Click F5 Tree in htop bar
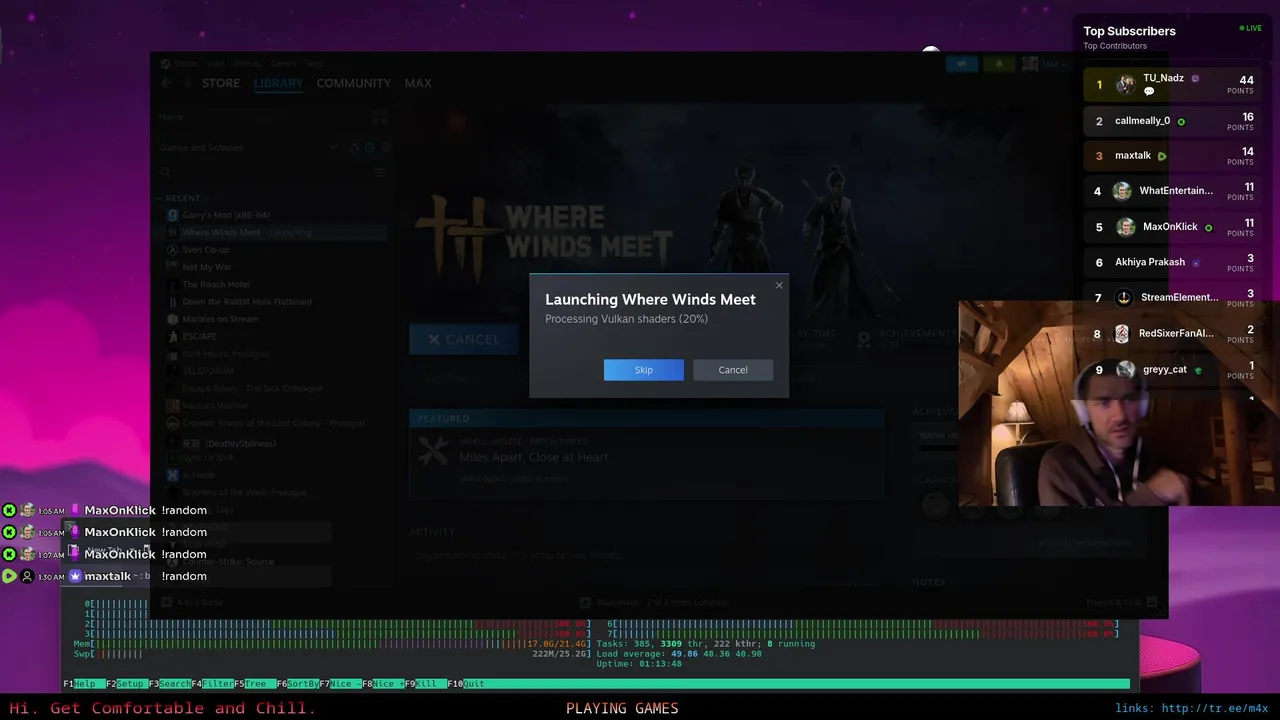1280x720 pixels. point(255,684)
